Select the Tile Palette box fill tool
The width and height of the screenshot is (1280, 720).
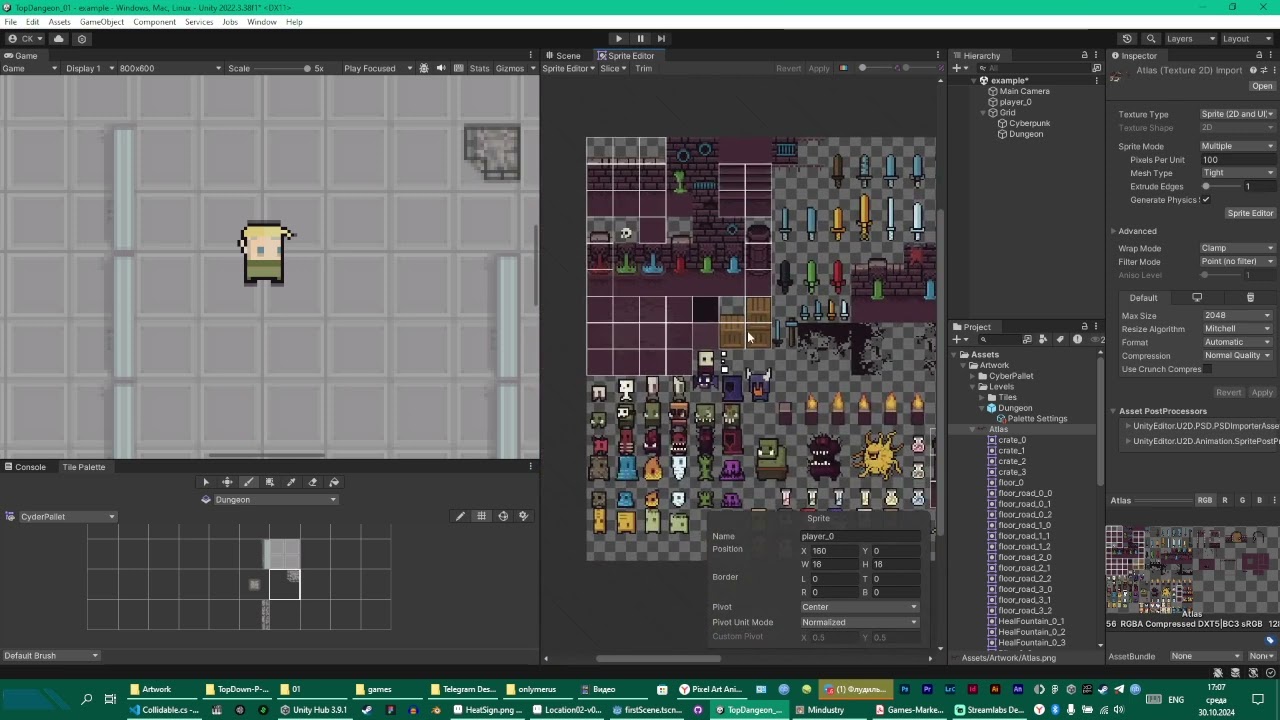tap(270, 482)
